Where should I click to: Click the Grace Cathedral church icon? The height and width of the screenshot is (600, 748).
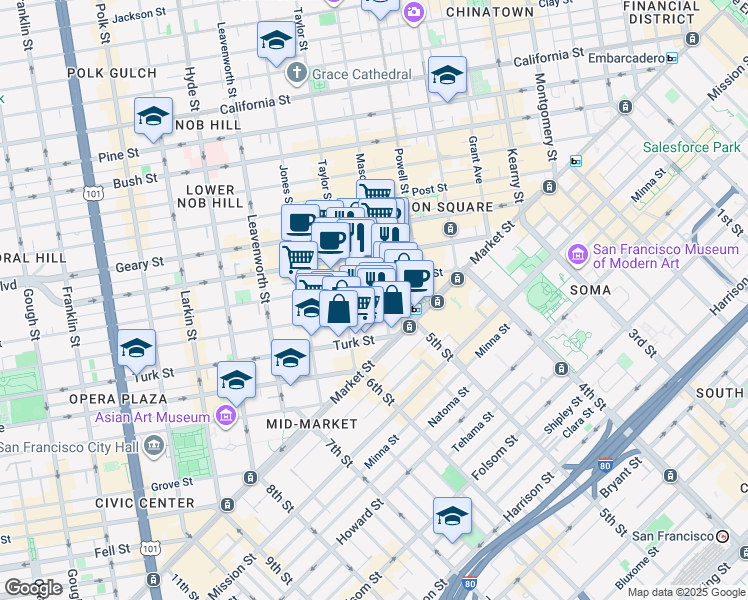297,74
